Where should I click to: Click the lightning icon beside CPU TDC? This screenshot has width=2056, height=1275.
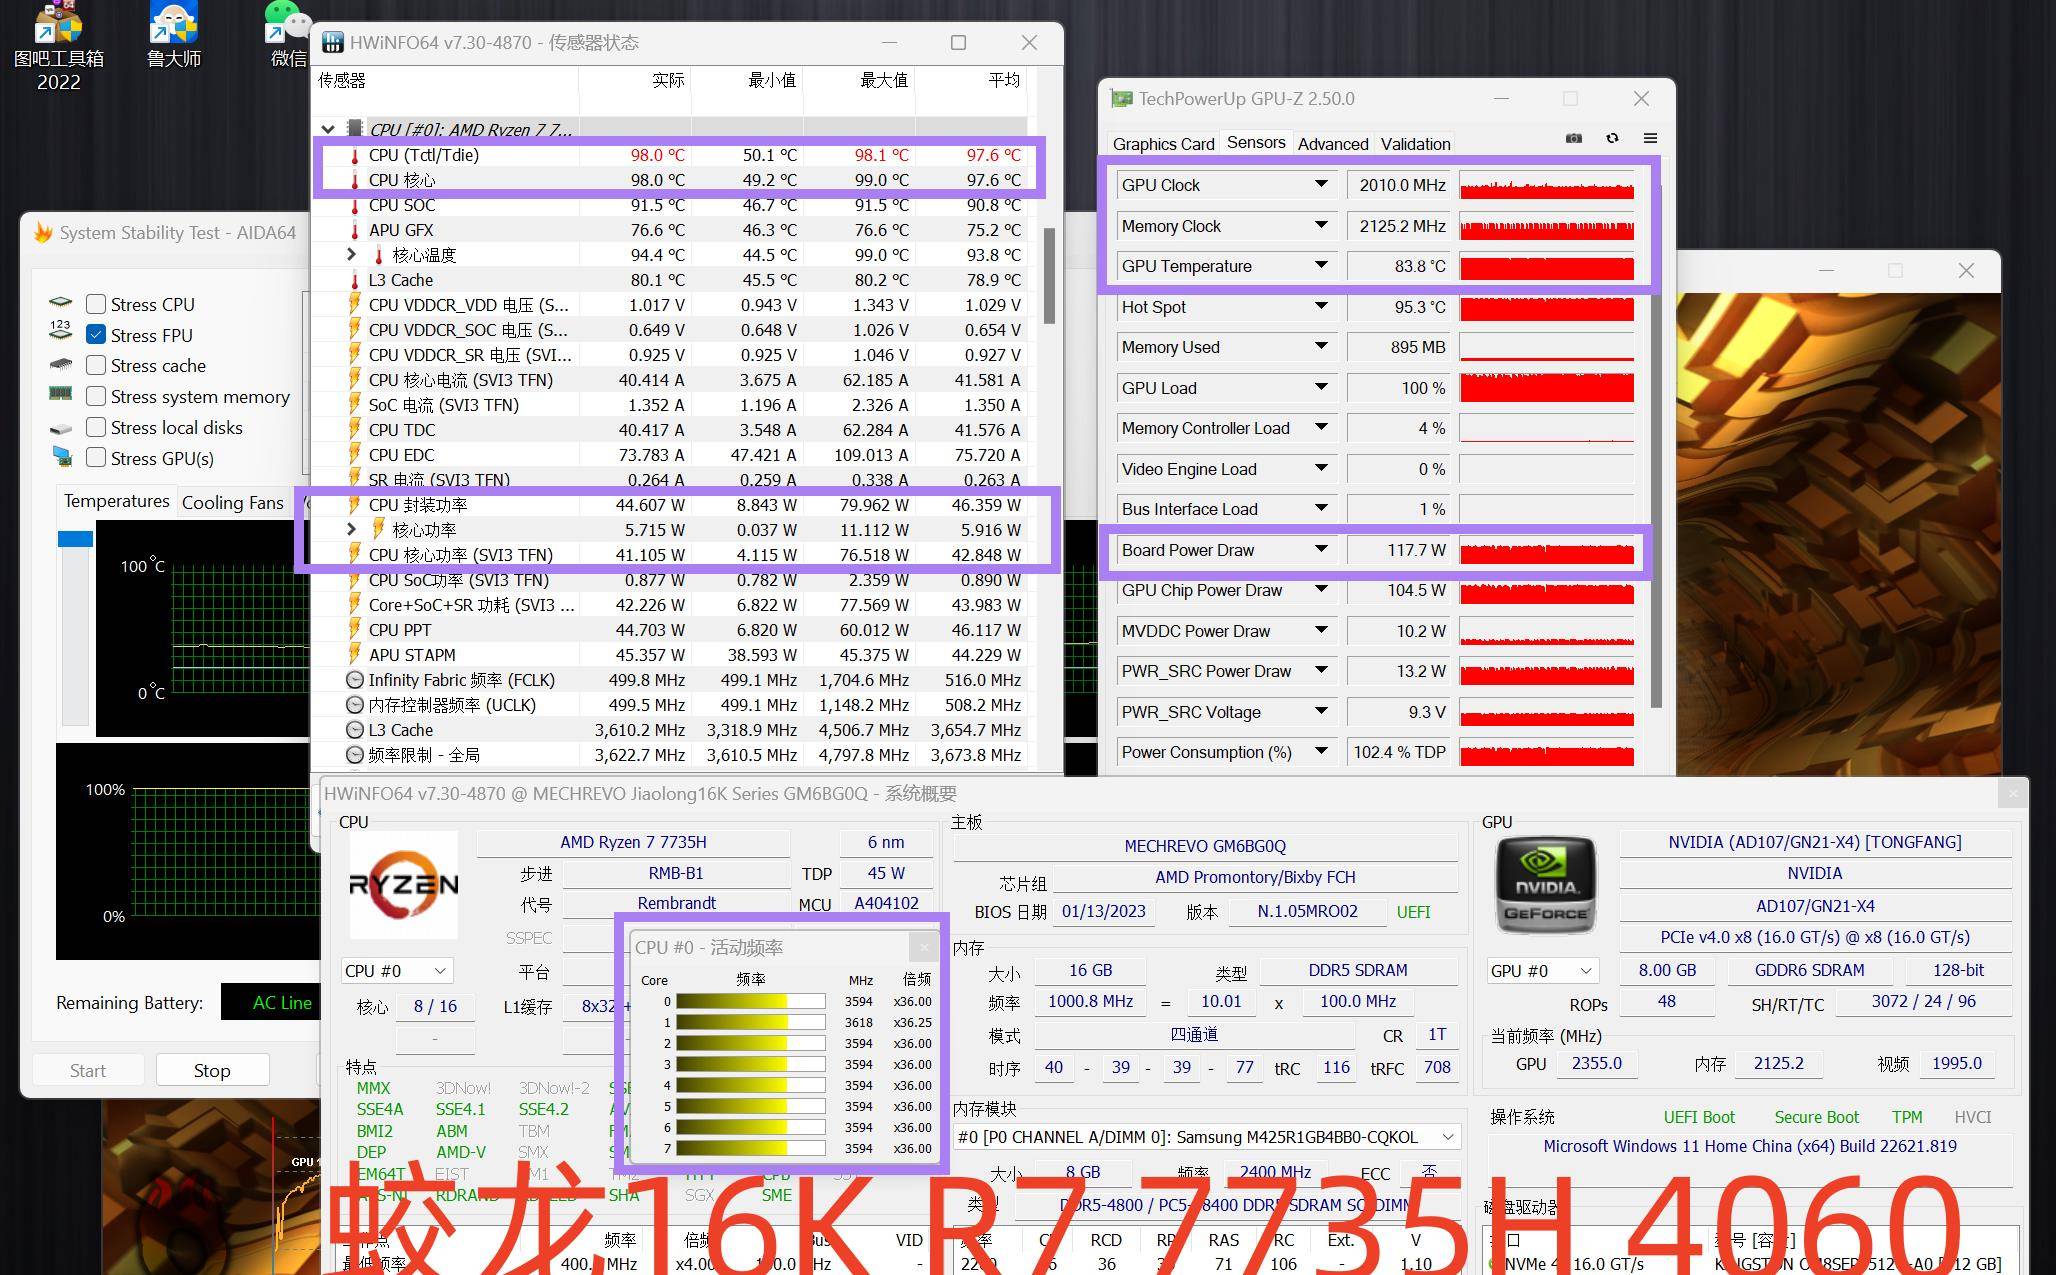[x=354, y=430]
